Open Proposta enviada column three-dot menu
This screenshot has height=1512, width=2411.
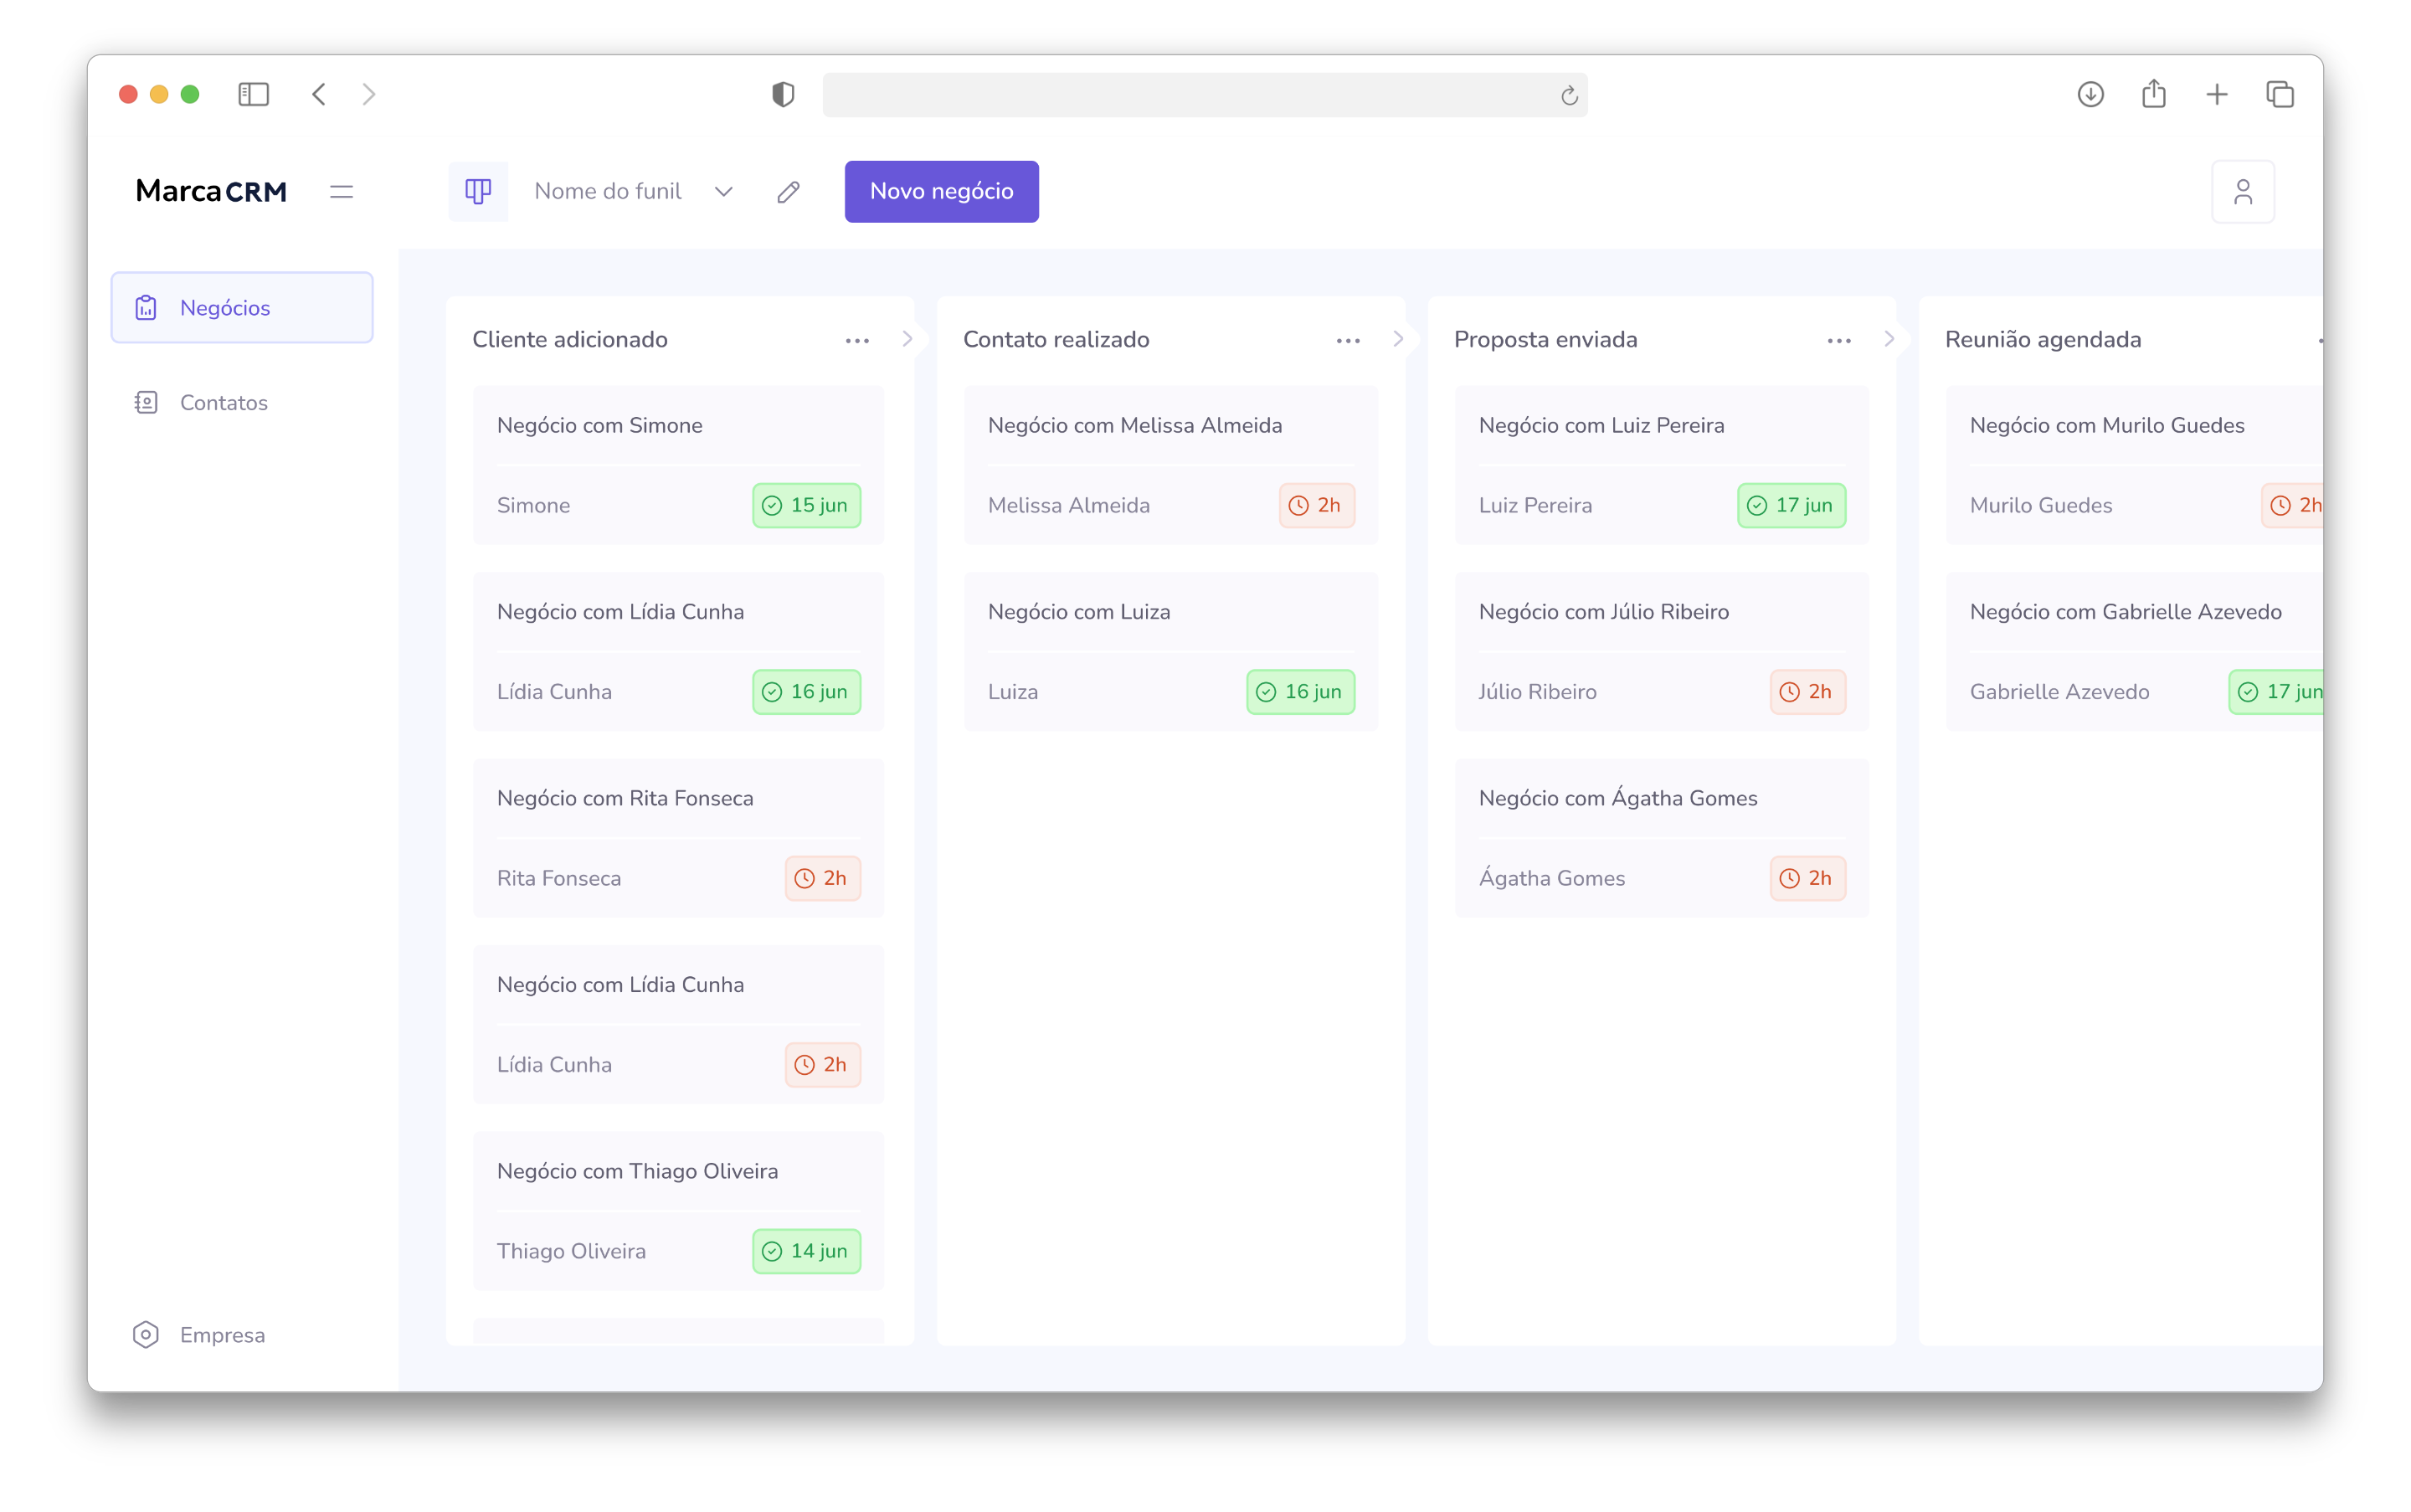(1838, 340)
